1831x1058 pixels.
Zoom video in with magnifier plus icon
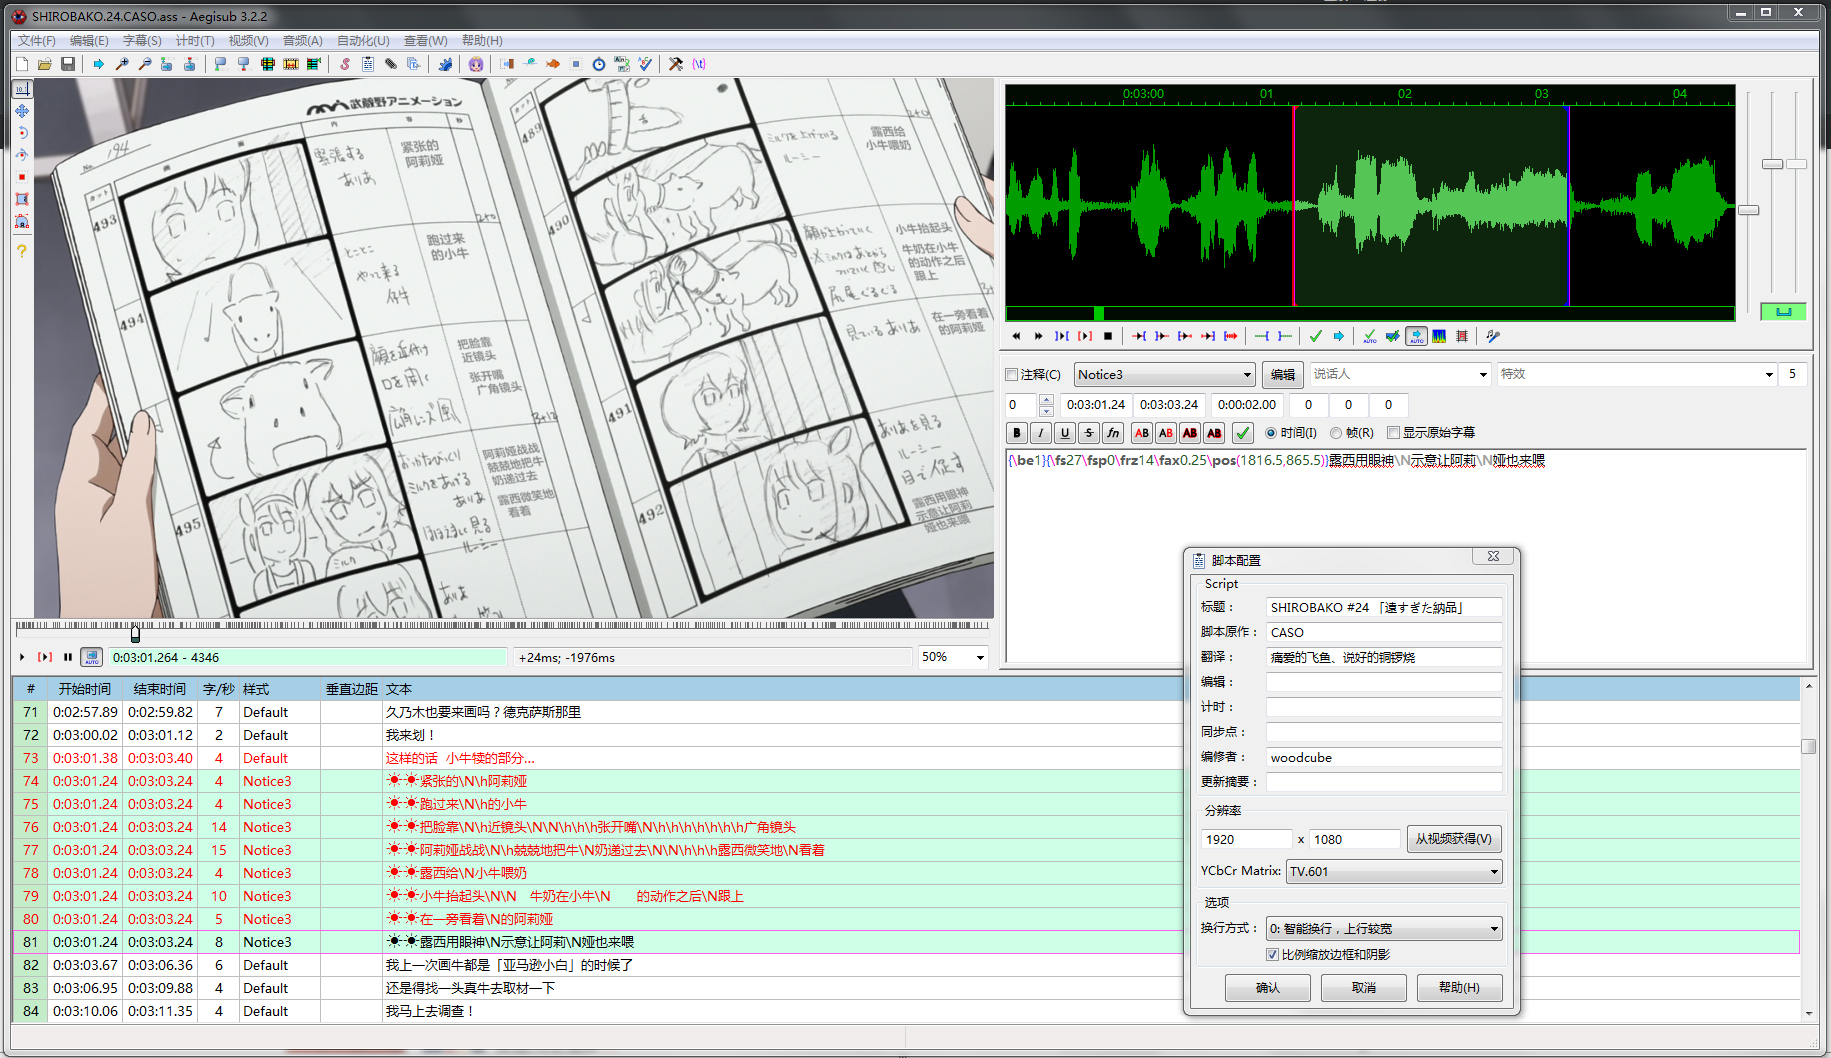(122, 64)
